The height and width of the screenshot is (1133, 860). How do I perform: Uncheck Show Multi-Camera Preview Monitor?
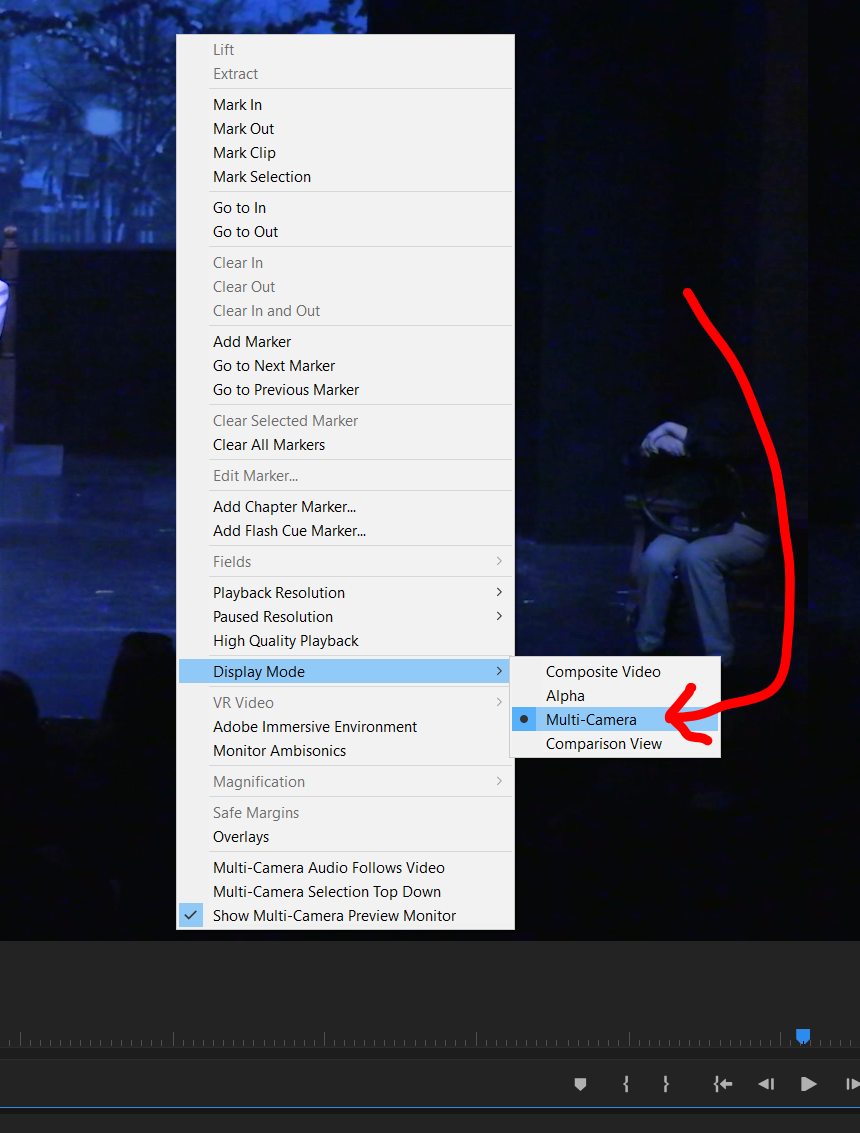coord(334,915)
